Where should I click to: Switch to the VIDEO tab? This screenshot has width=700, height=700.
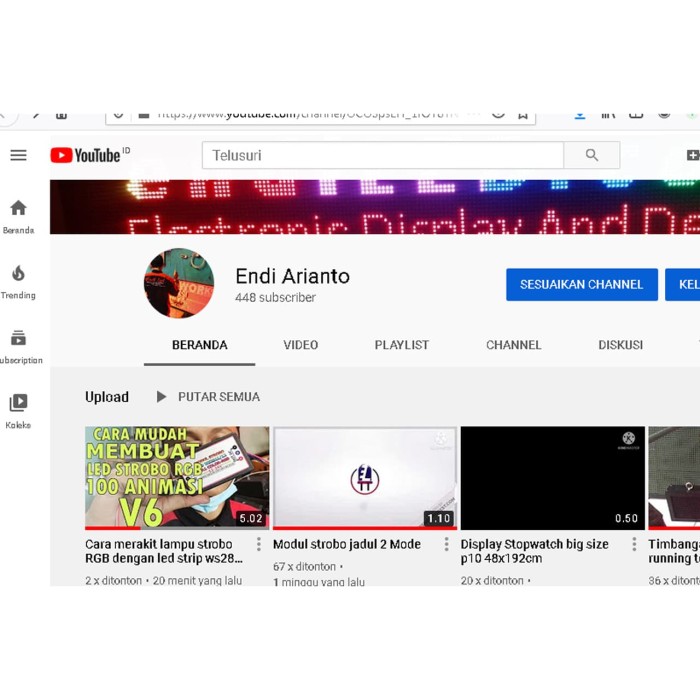point(300,345)
